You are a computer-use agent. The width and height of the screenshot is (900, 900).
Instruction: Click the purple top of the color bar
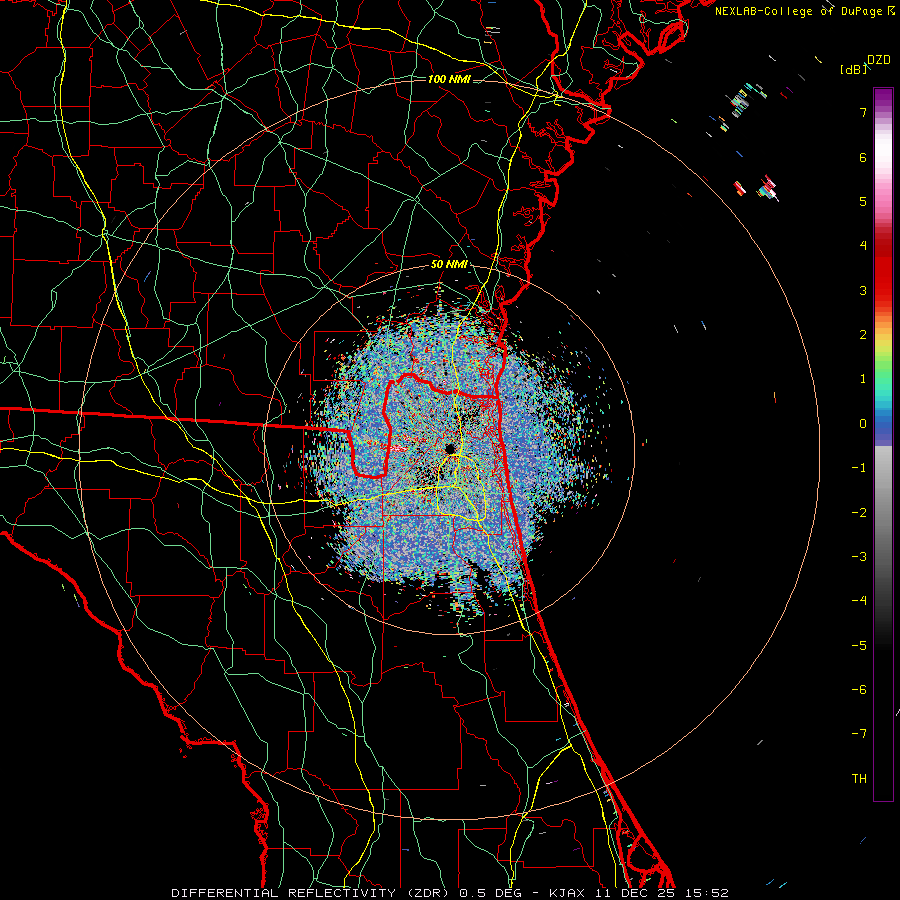(883, 96)
